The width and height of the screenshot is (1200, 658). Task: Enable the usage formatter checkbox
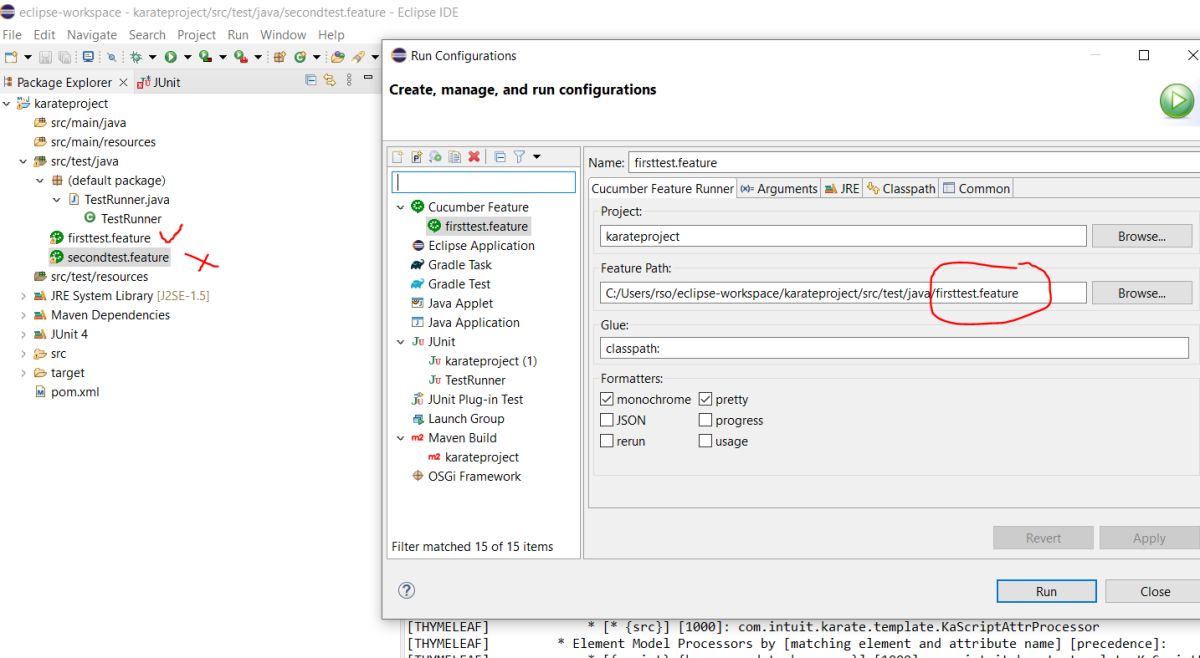706,441
